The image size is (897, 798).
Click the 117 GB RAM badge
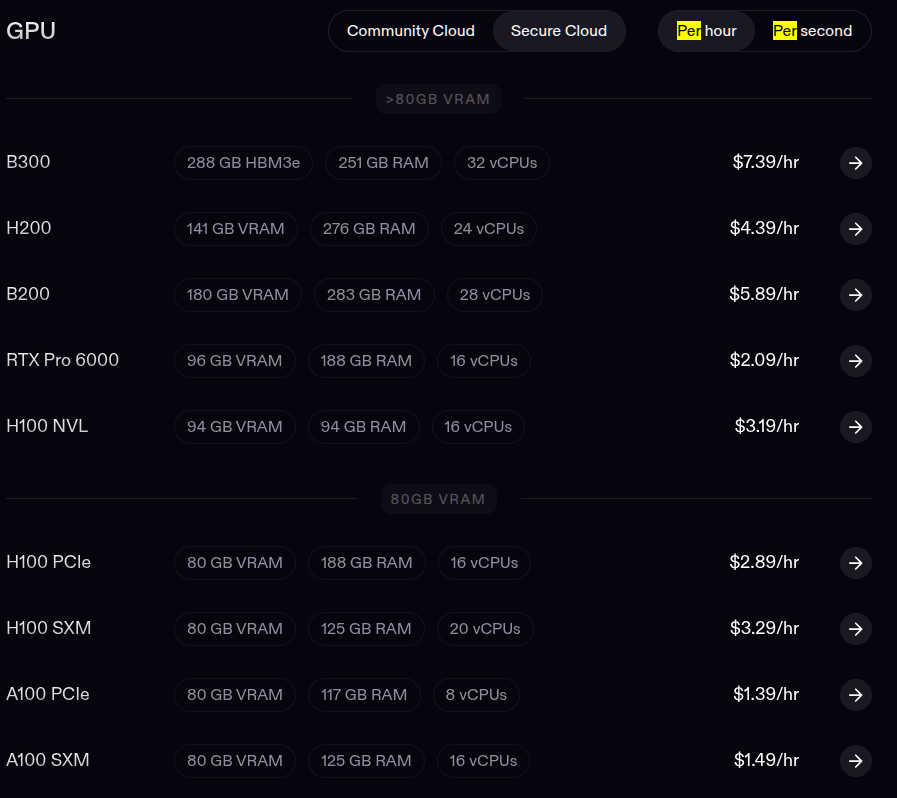tap(364, 694)
